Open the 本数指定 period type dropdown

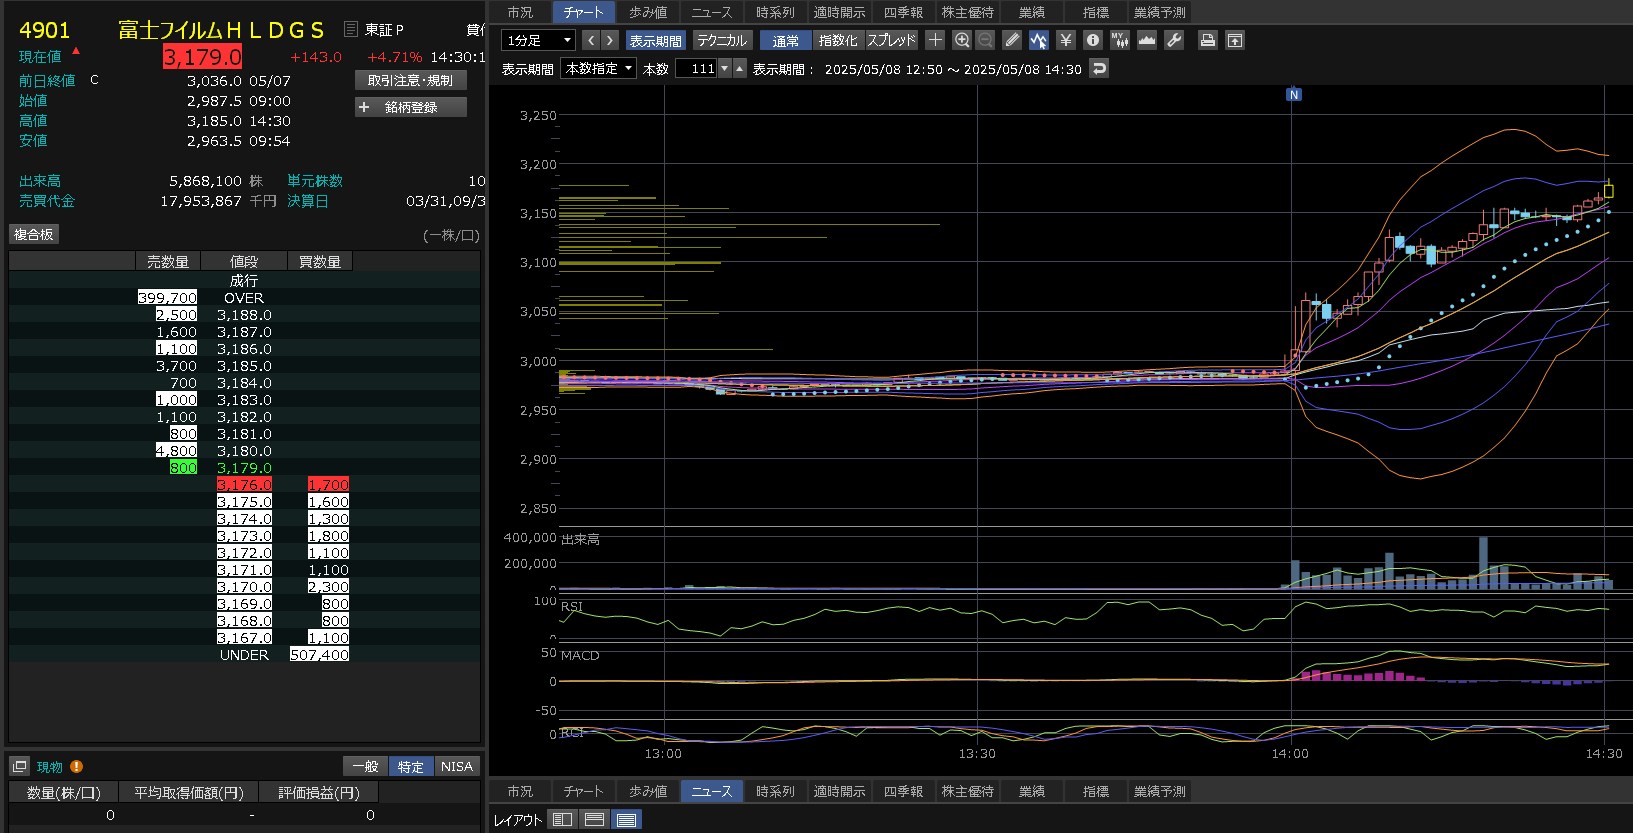pyautogui.click(x=598, y=68)
